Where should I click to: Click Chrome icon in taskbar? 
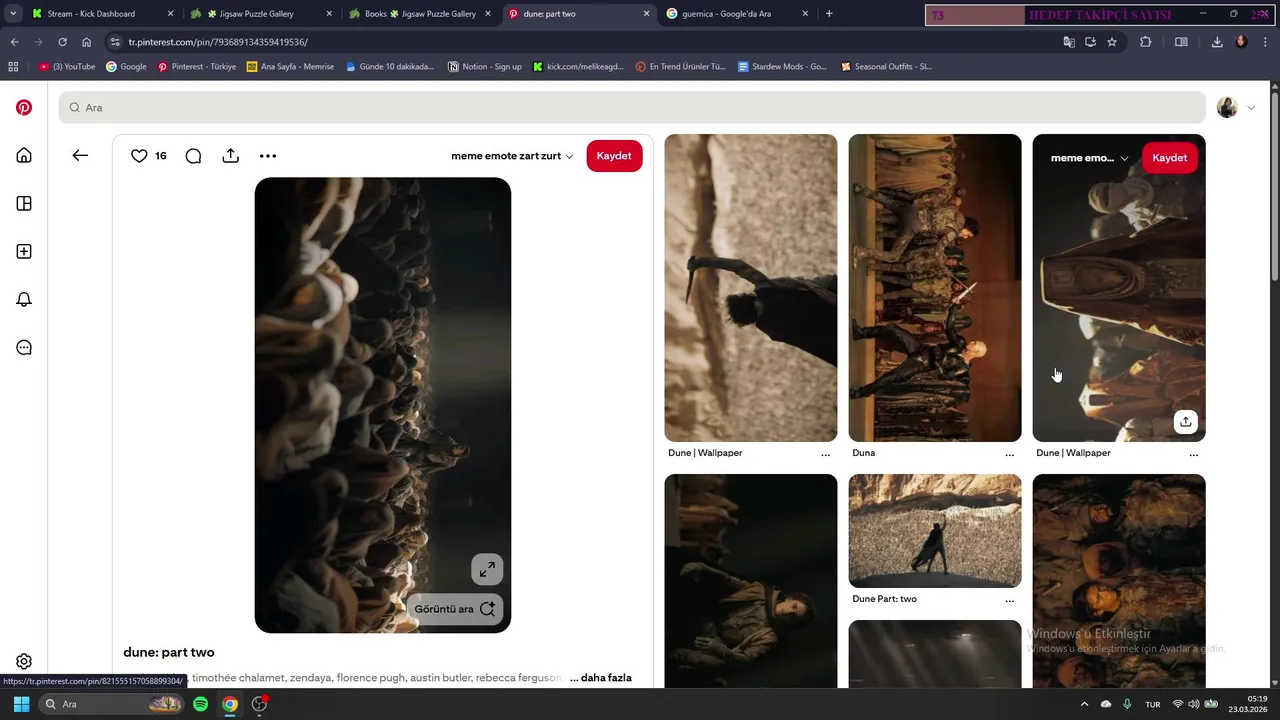point(230,704)
